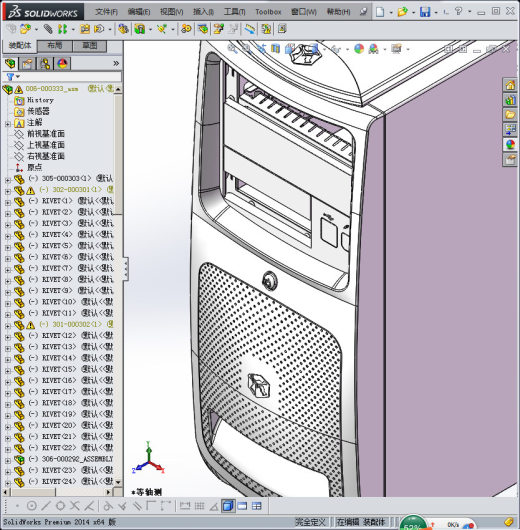The height and width of the screenshot is (530, 520).
Task: Select the History item in tree
Action: [x=40, y=100]
